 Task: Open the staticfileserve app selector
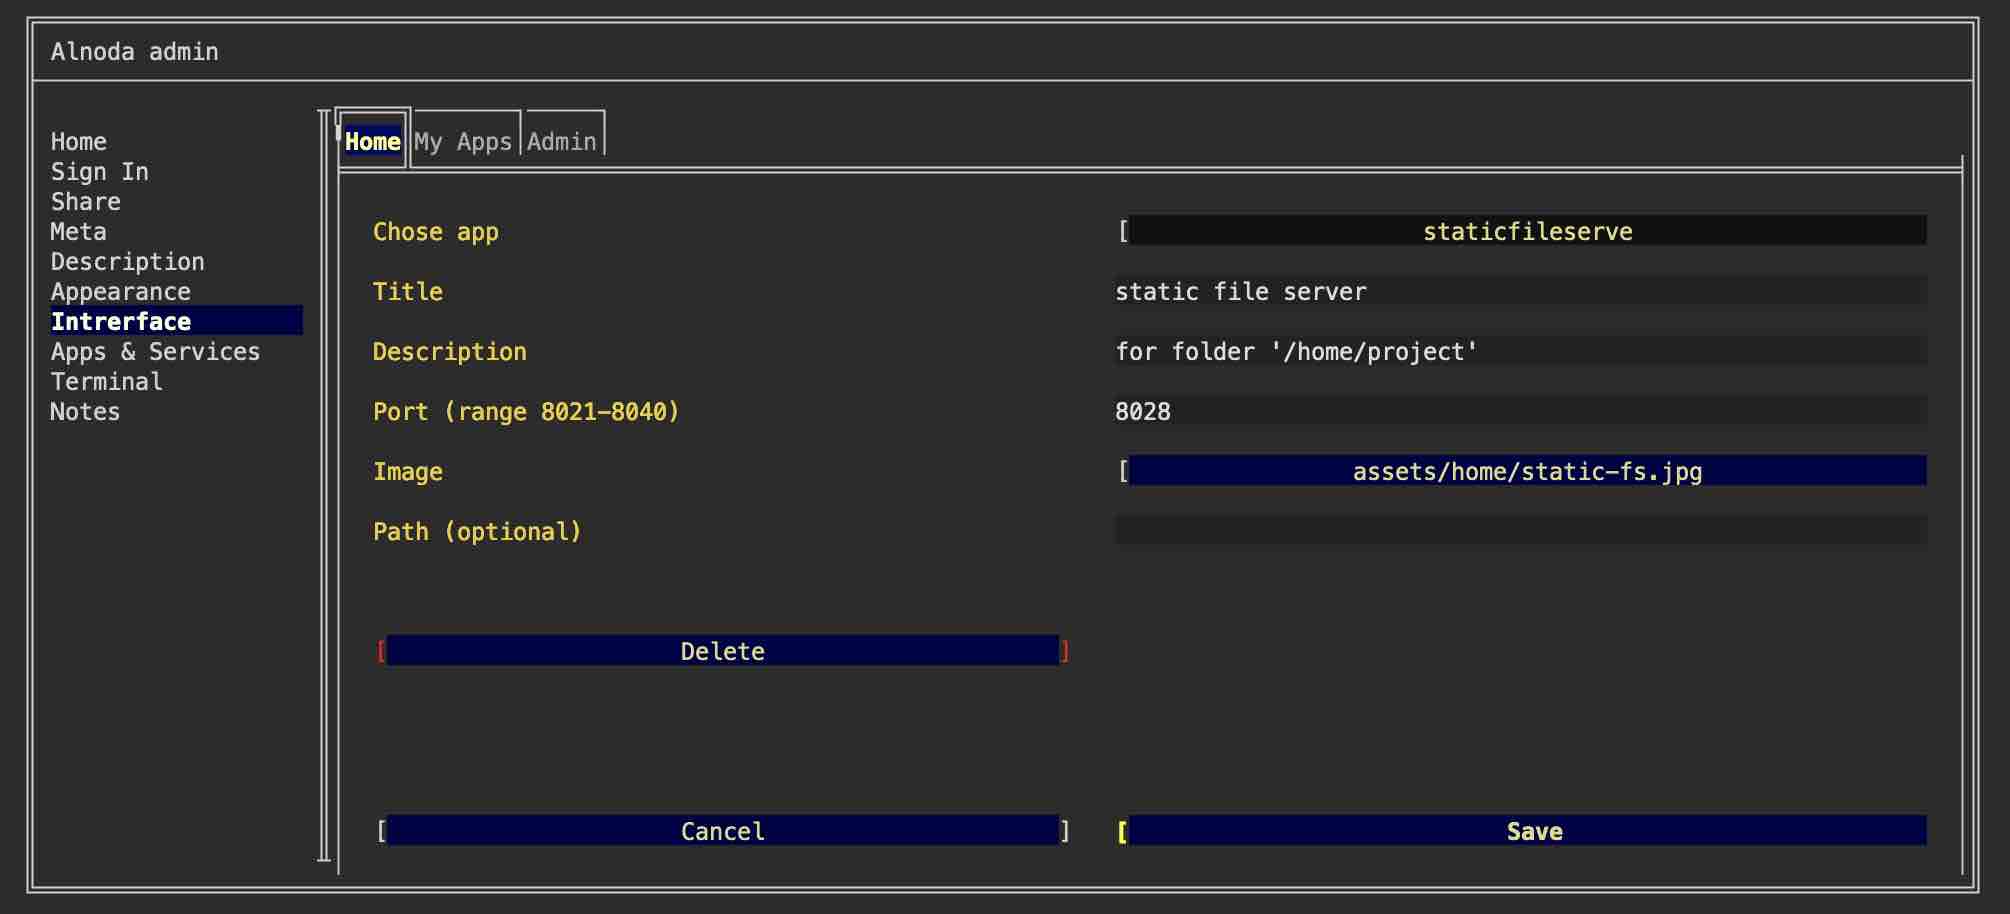[x=1527, y=231]
